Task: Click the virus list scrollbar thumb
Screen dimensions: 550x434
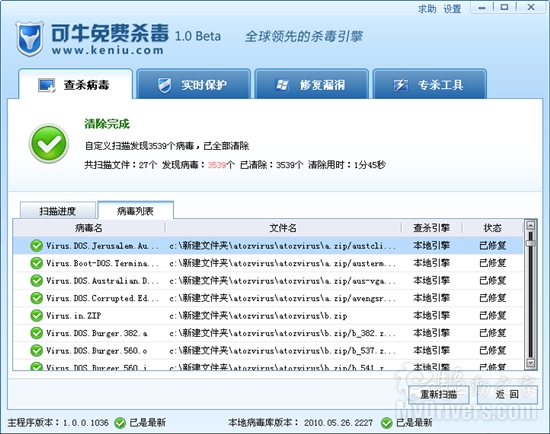Action: [531, 243]
